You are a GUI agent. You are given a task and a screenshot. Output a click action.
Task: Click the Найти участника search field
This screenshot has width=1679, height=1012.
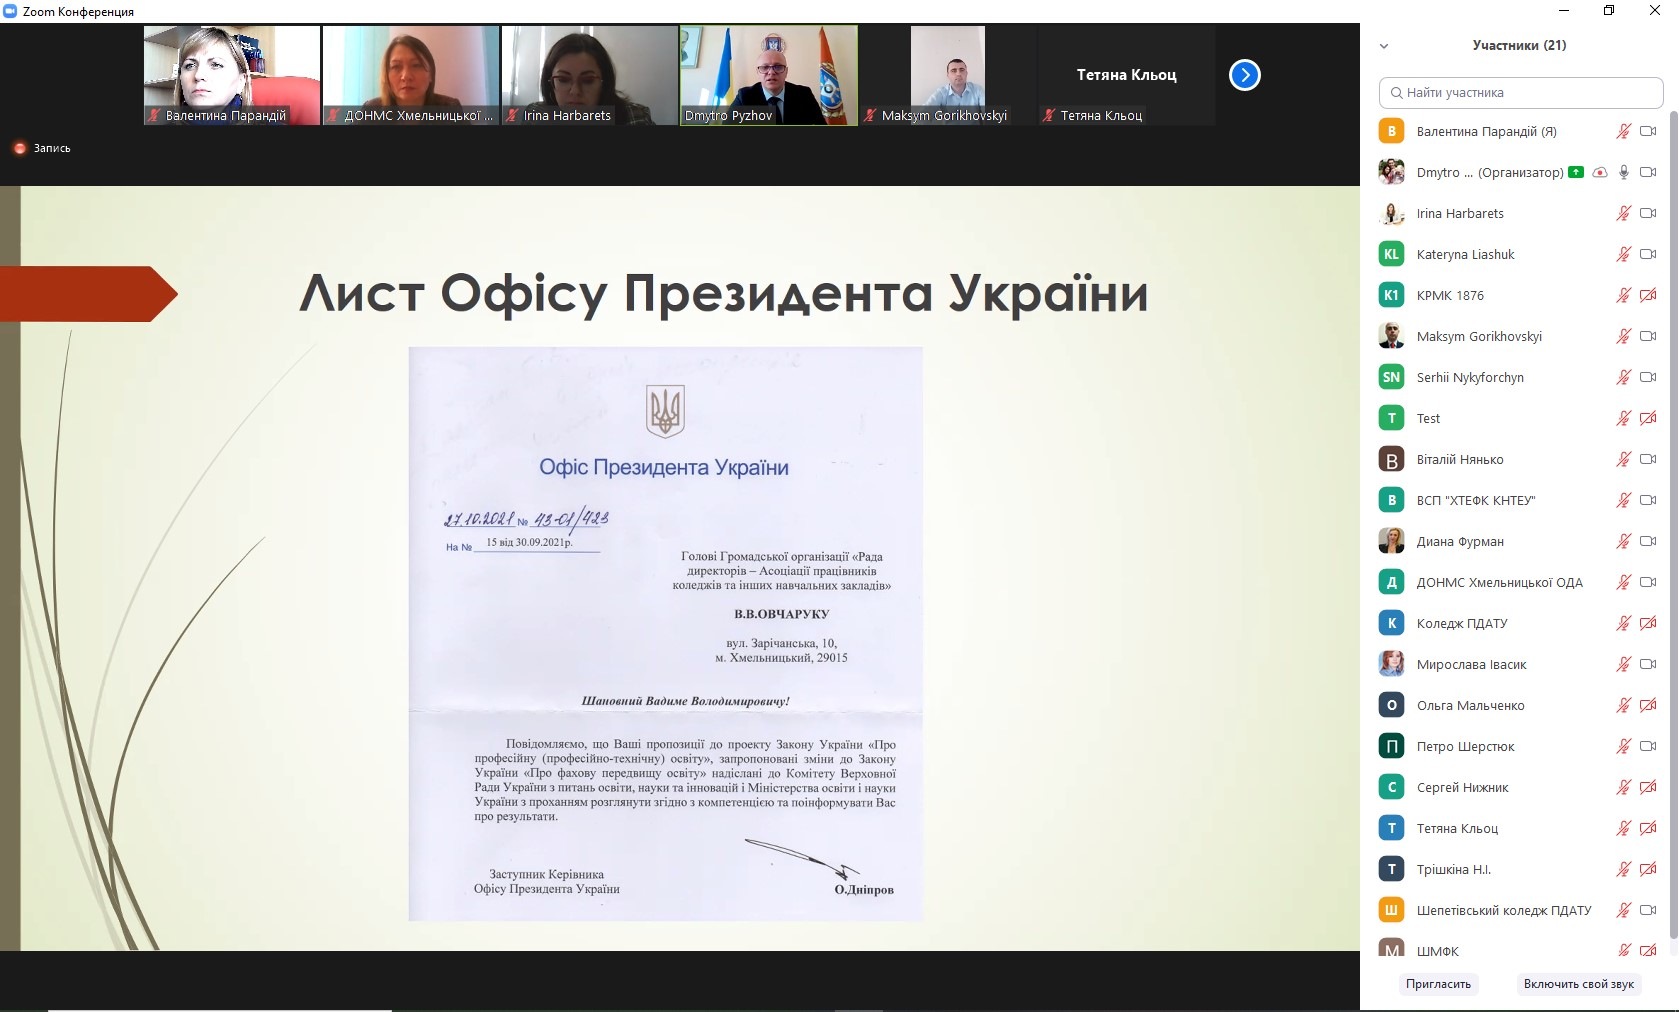point(1520,93)
